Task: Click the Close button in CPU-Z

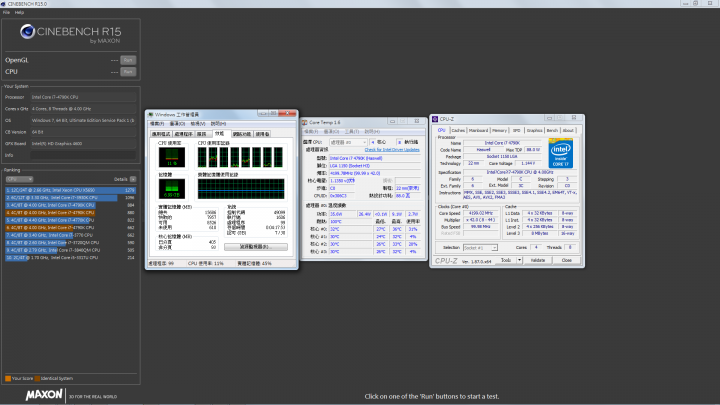Action: [567, 260]
